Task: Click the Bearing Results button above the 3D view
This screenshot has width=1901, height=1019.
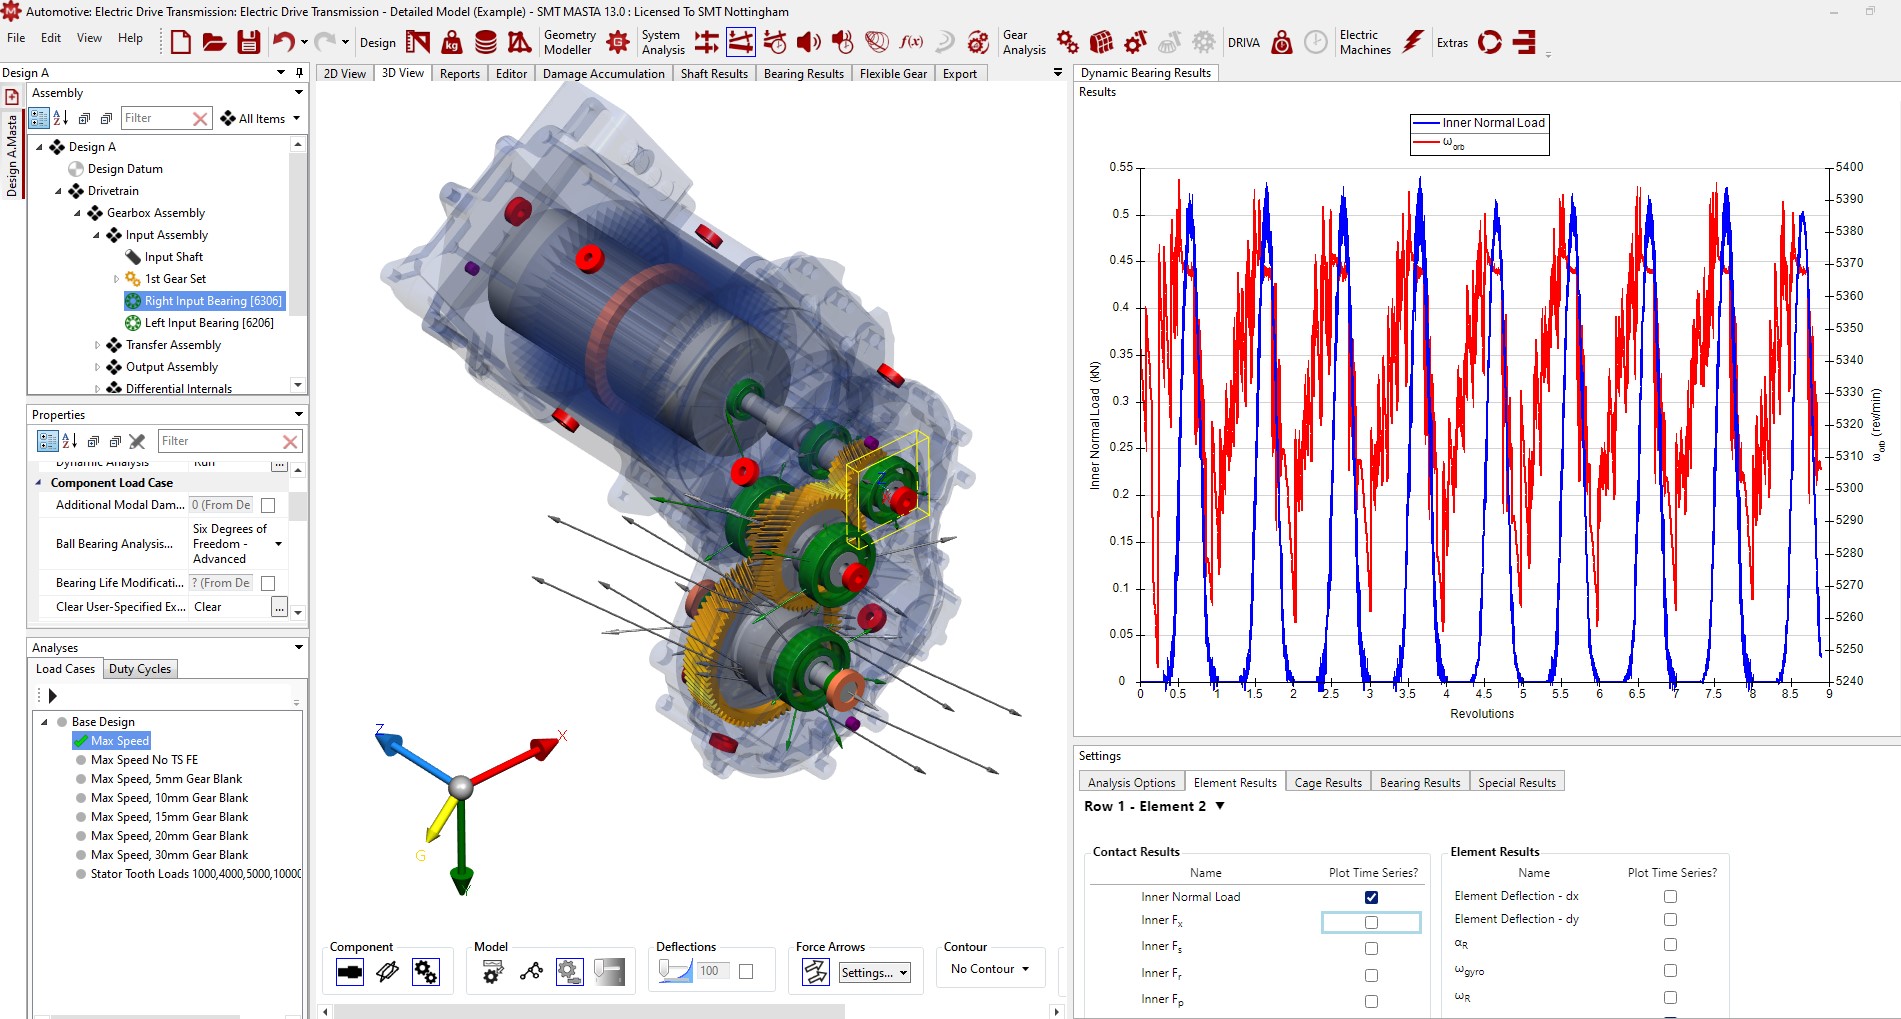Action: click(804, 72)
